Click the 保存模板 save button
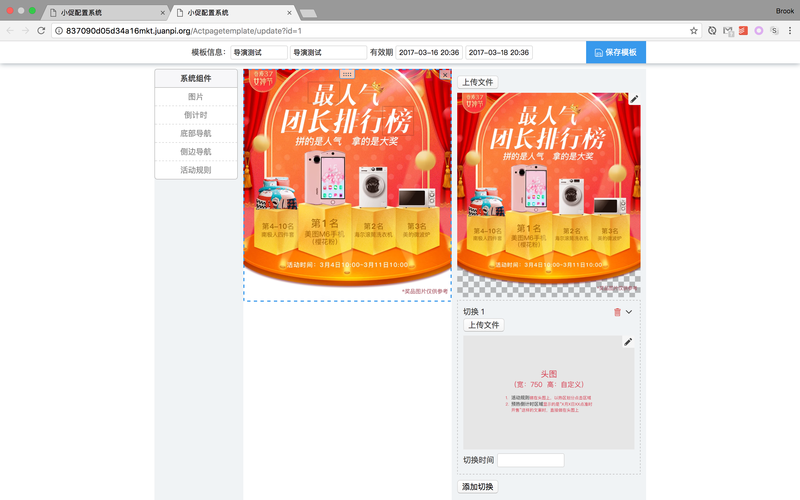Screen dimensions: 800x500 pyautogui.click(x=616, y=52)
